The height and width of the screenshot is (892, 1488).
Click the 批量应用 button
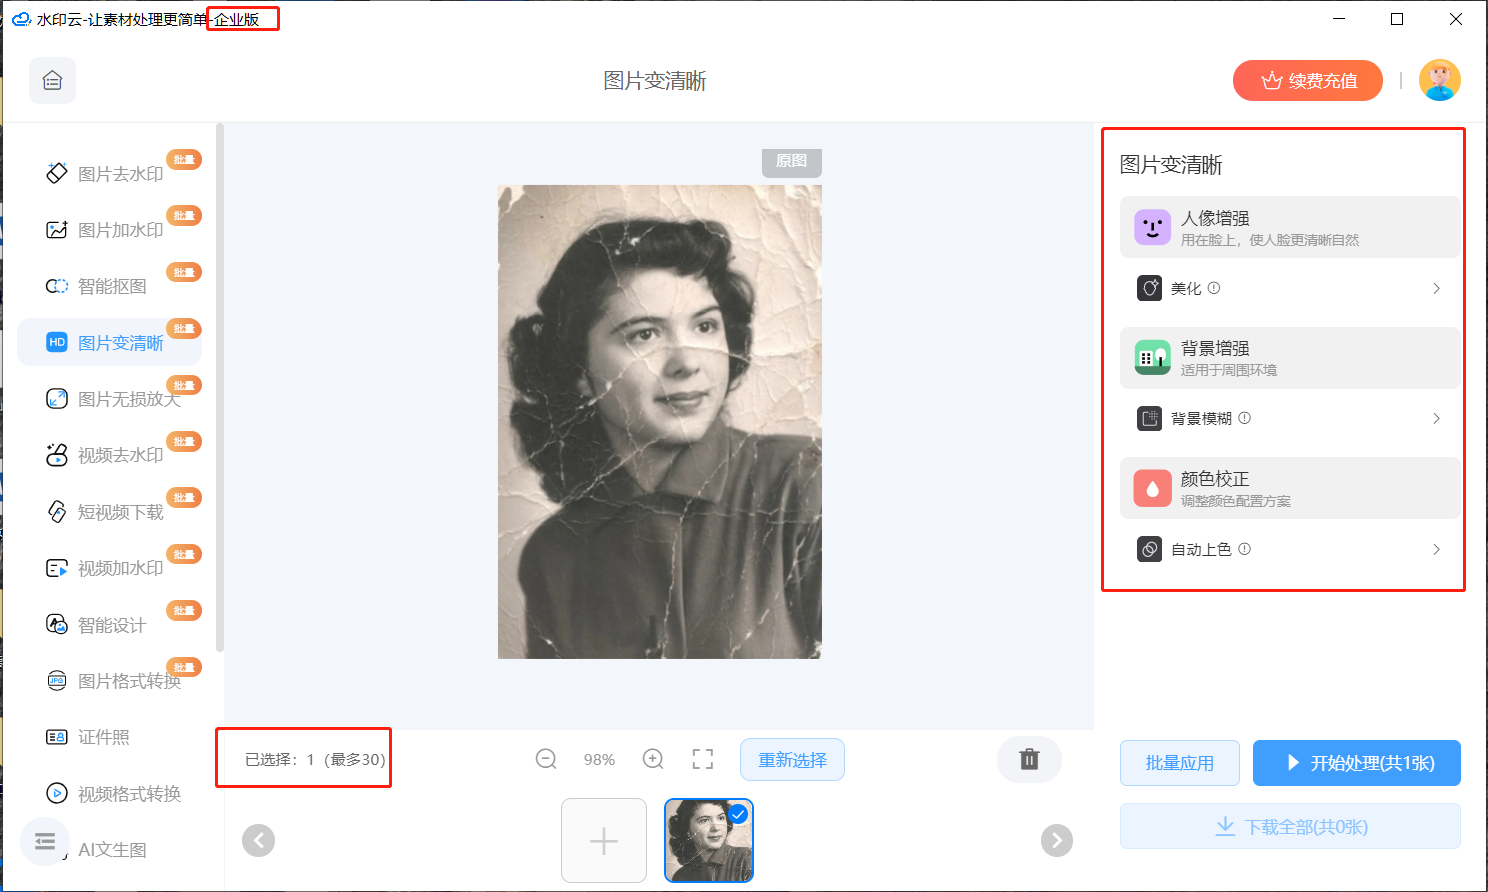1180,763
